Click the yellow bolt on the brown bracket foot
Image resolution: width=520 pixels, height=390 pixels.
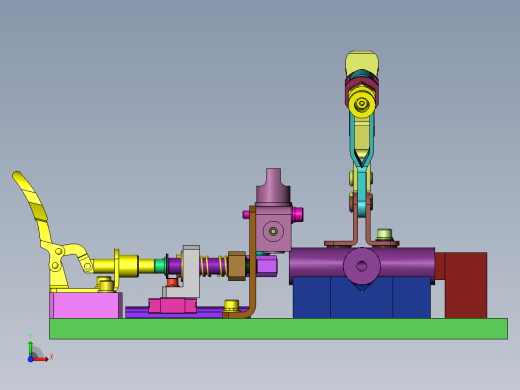231,305
